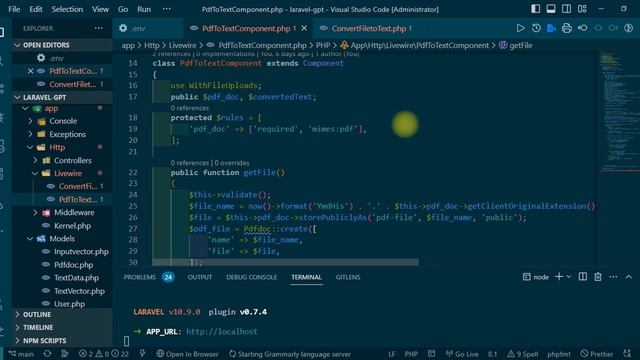Toggle primary sidebar layout icon
This screenshot has width=640, height=360.
click(536, 9)
